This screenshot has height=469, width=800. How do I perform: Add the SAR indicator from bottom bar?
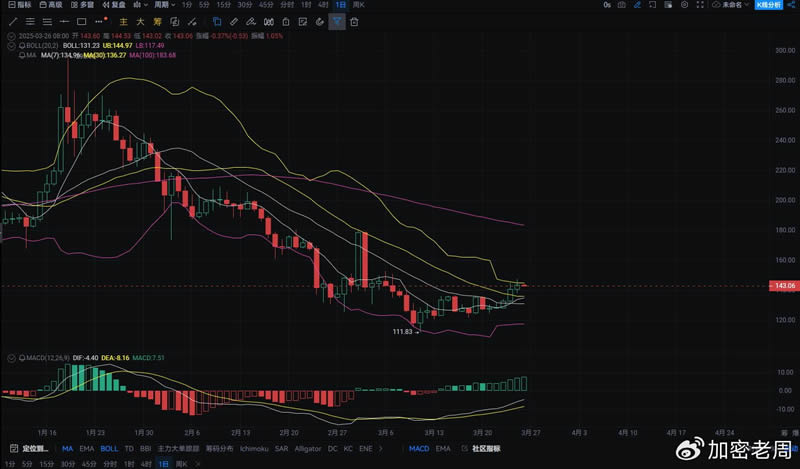(x=281, y=449)
